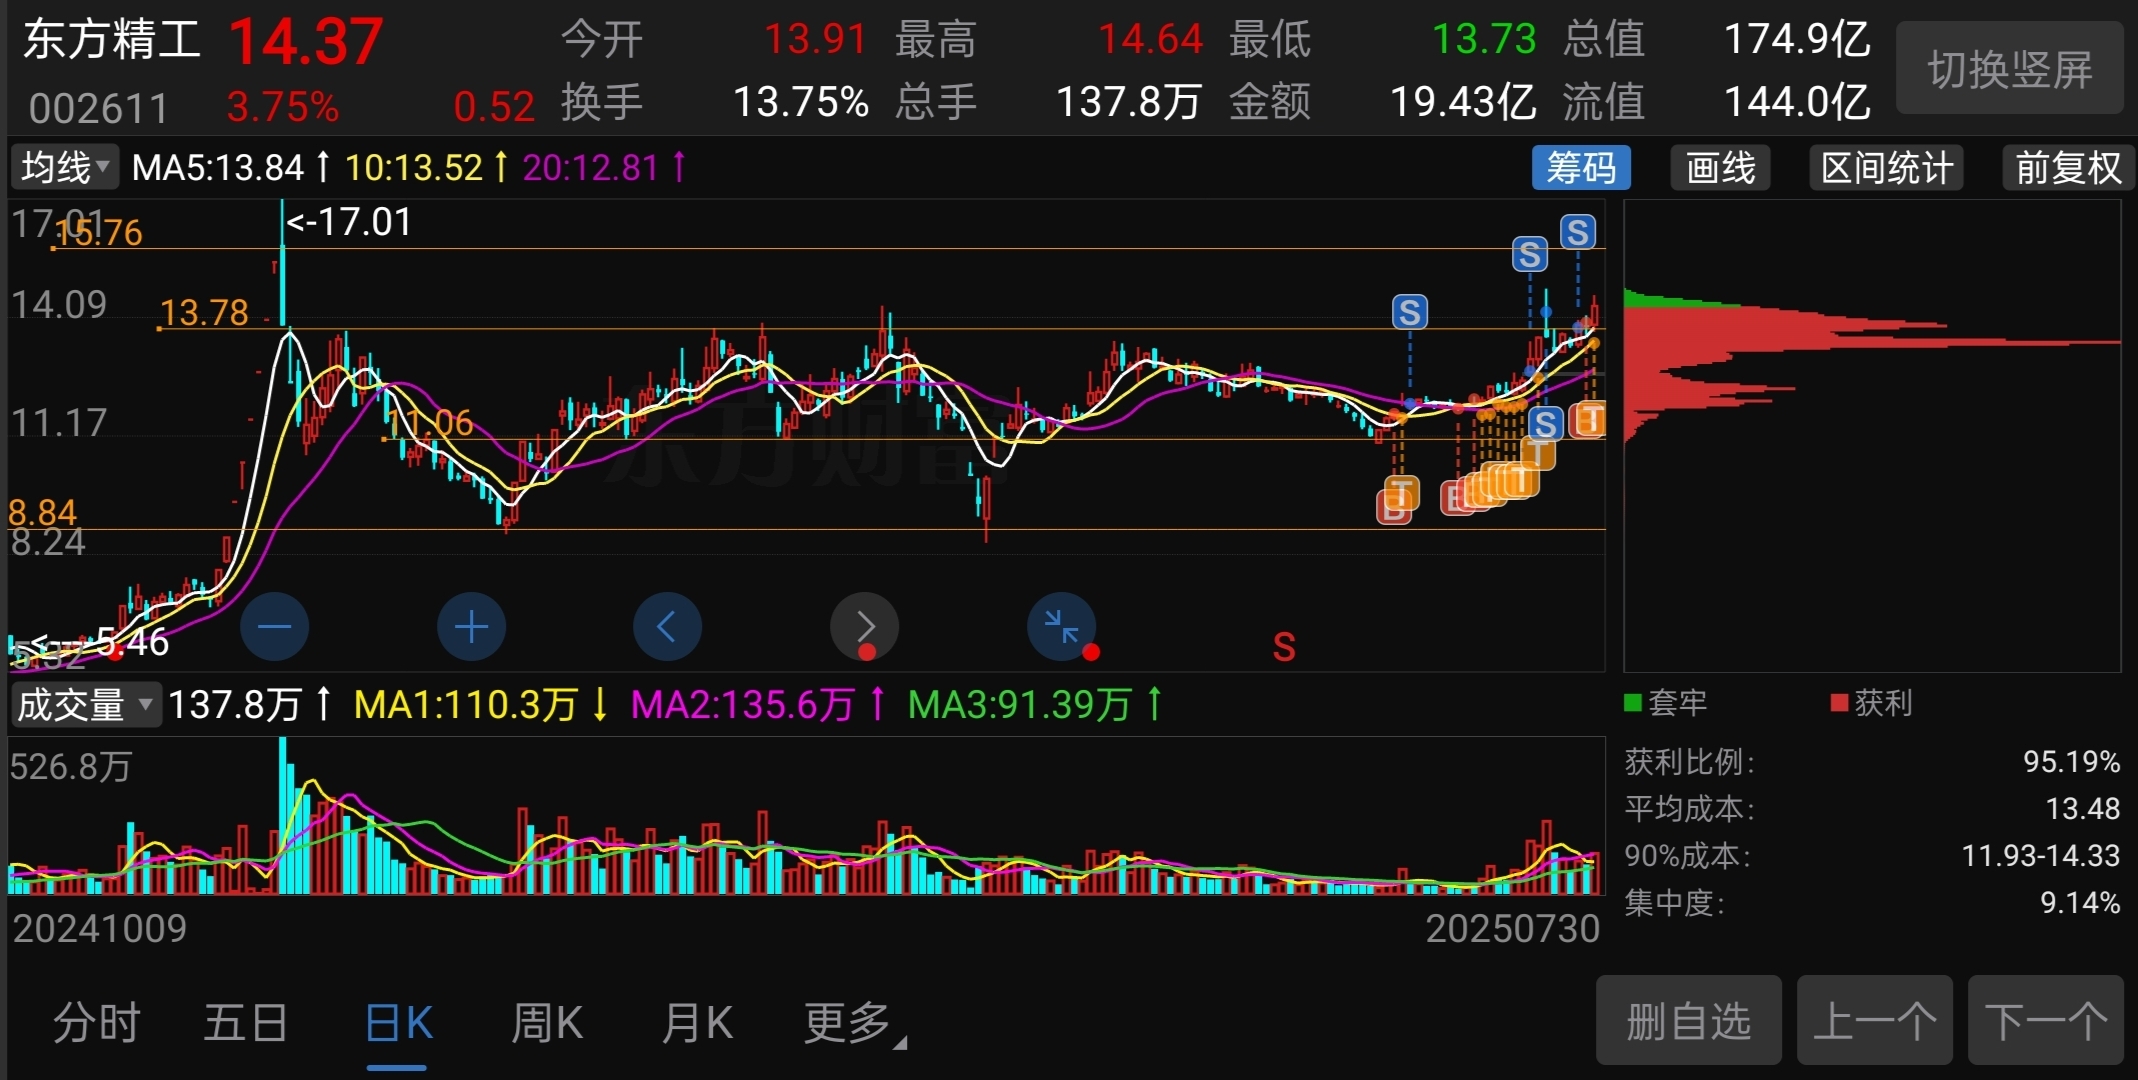Tap the 3.75% change percentage

pyautogui.click(x=283, y=107)
